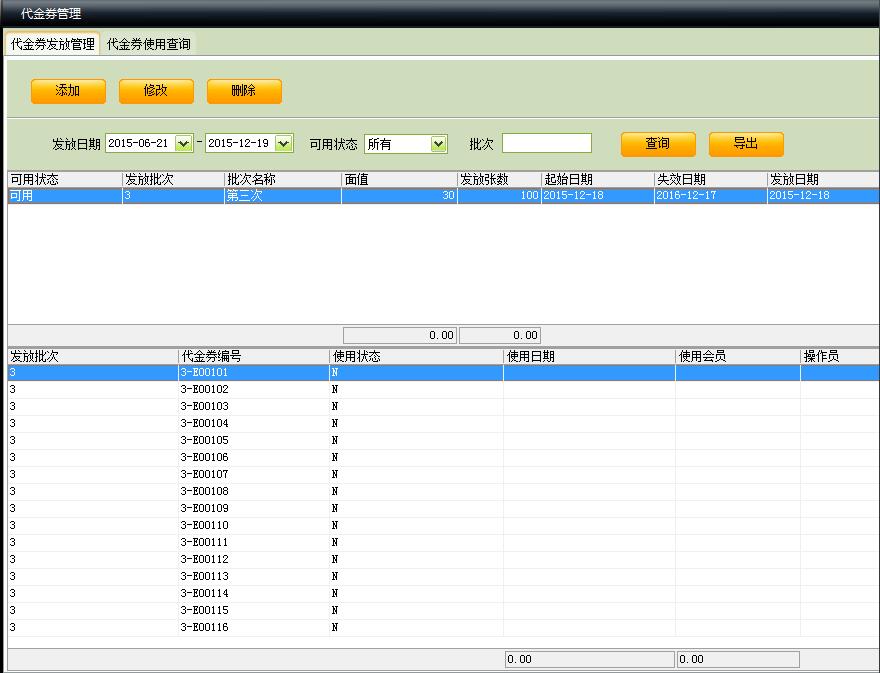
Task: Select voucher 3-E00109 row
Action: click(443, 509)
